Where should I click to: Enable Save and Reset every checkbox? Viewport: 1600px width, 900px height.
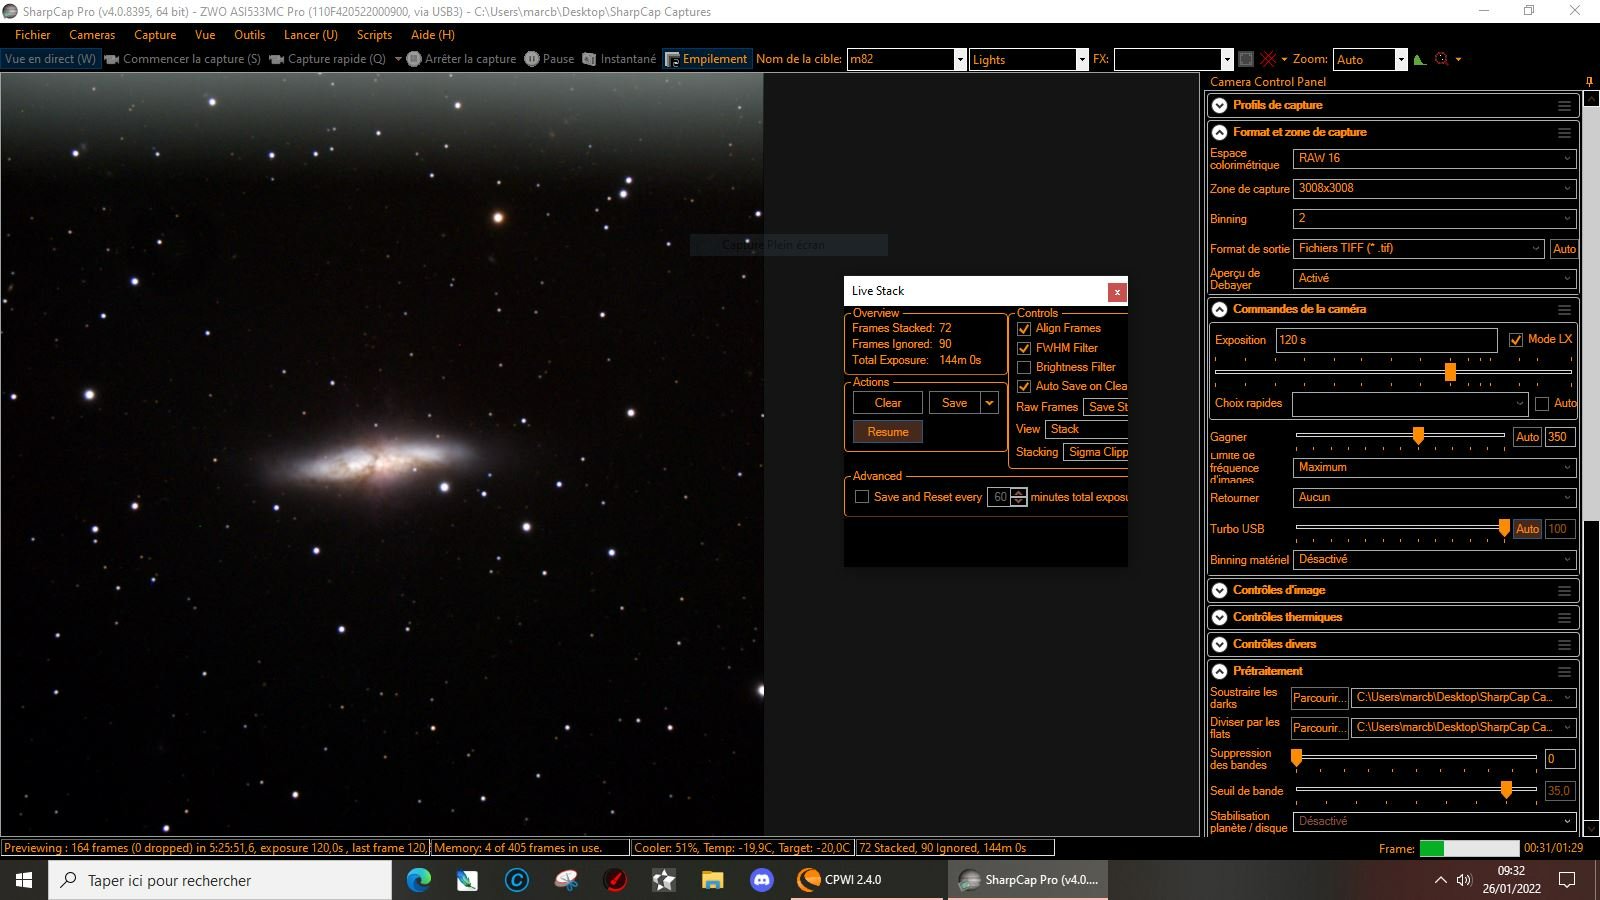point(862,497)
